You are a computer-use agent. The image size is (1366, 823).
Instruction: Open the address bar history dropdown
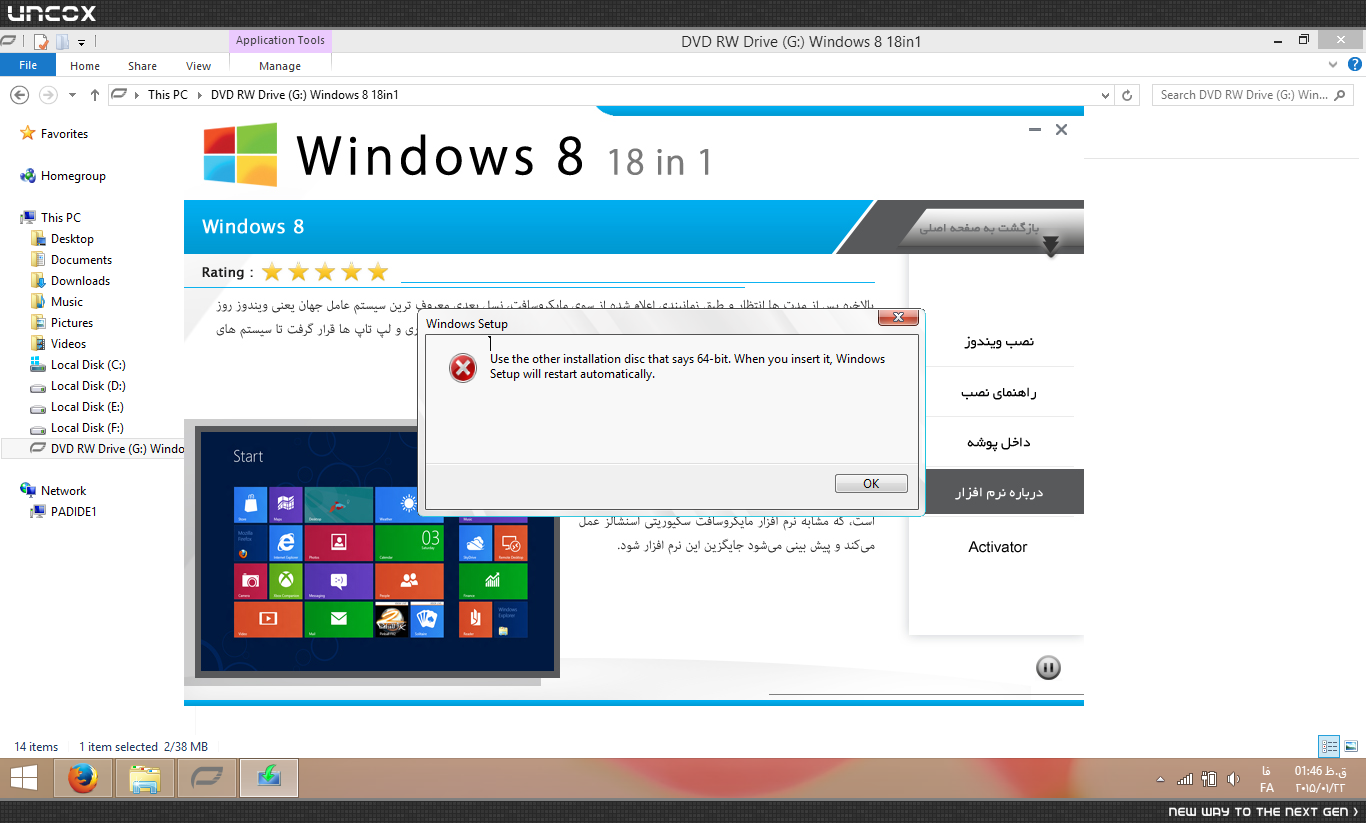1105,95
